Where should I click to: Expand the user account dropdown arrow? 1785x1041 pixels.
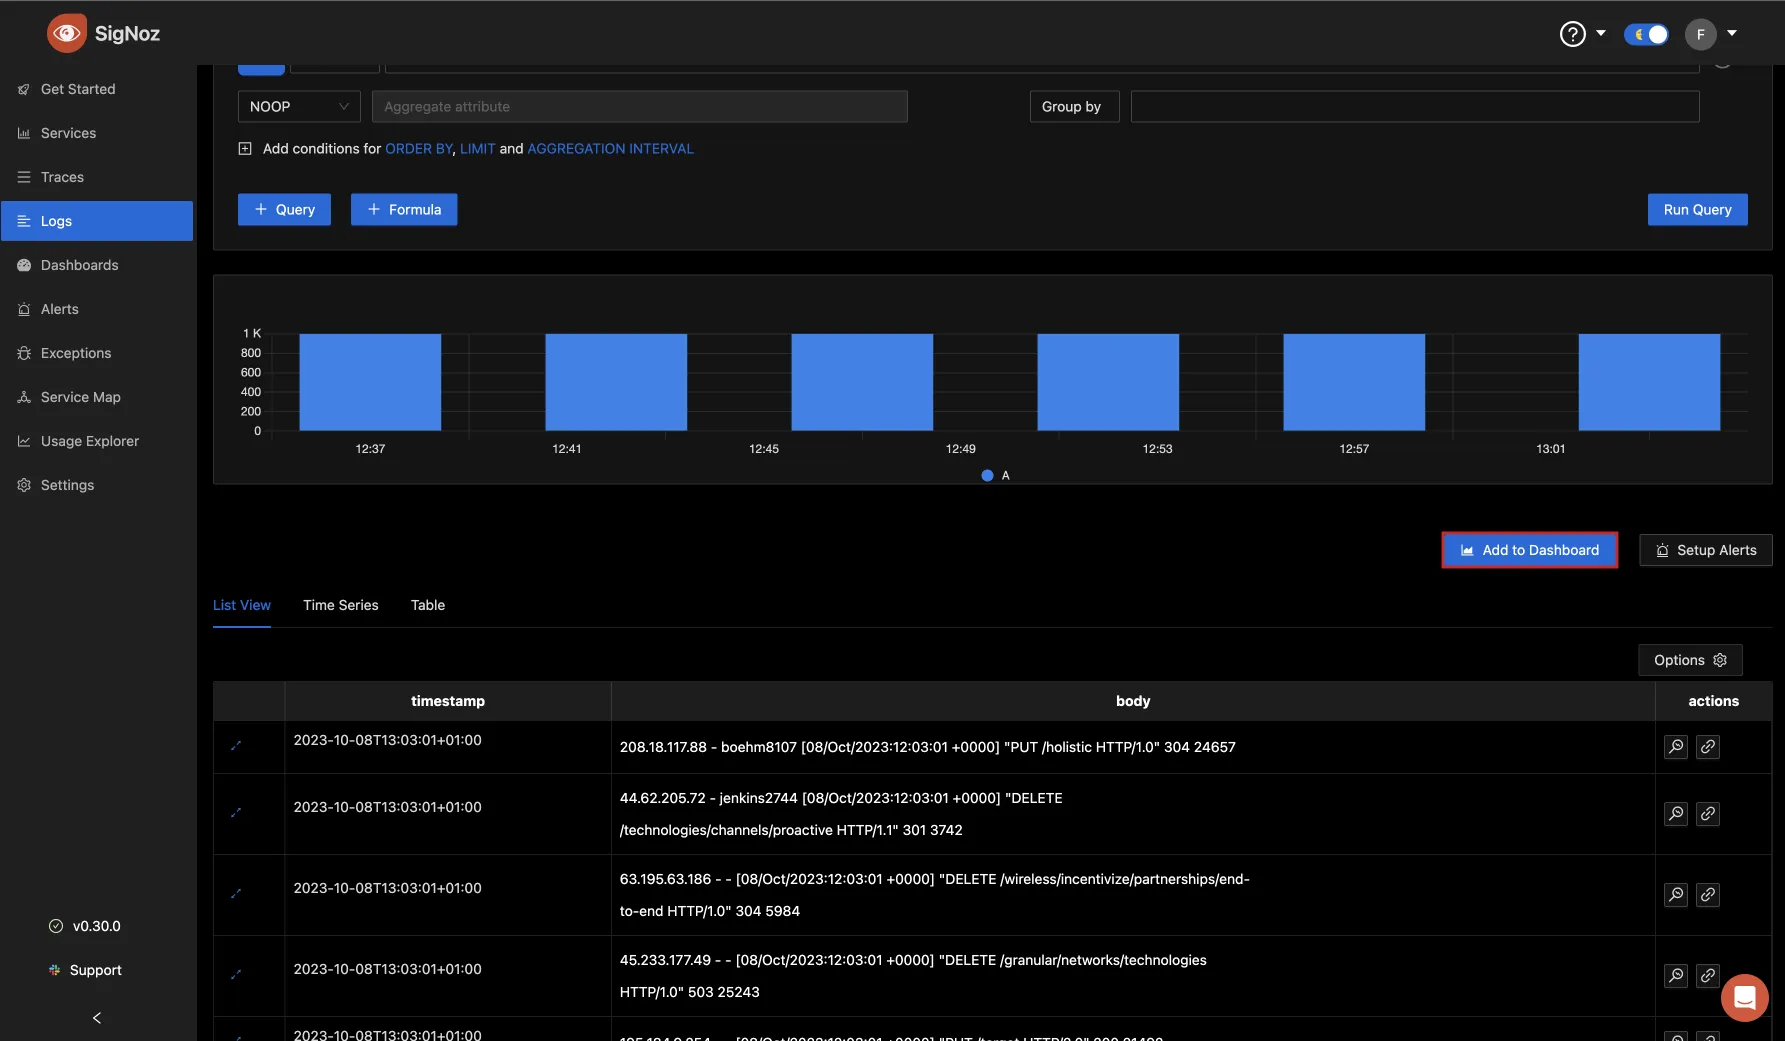pyautogui.click(x=1732, y=33)
